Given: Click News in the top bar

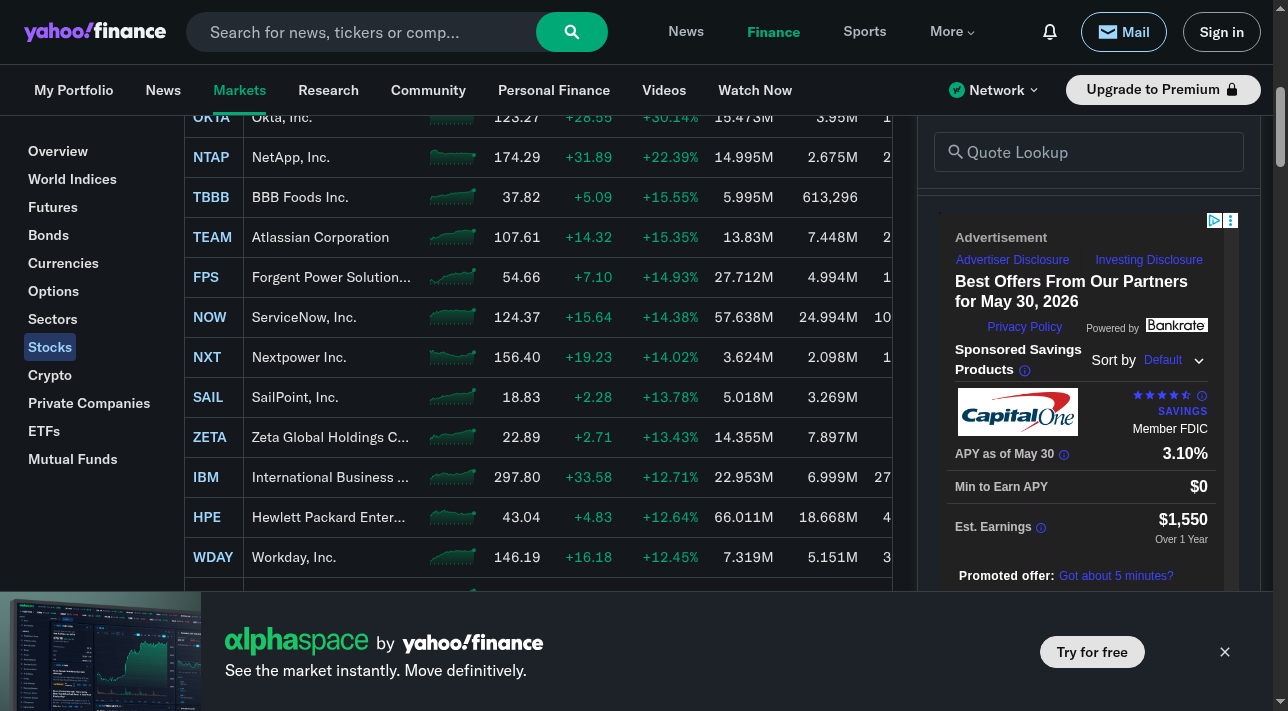Looking at the screenshot, I should (686, 32).
